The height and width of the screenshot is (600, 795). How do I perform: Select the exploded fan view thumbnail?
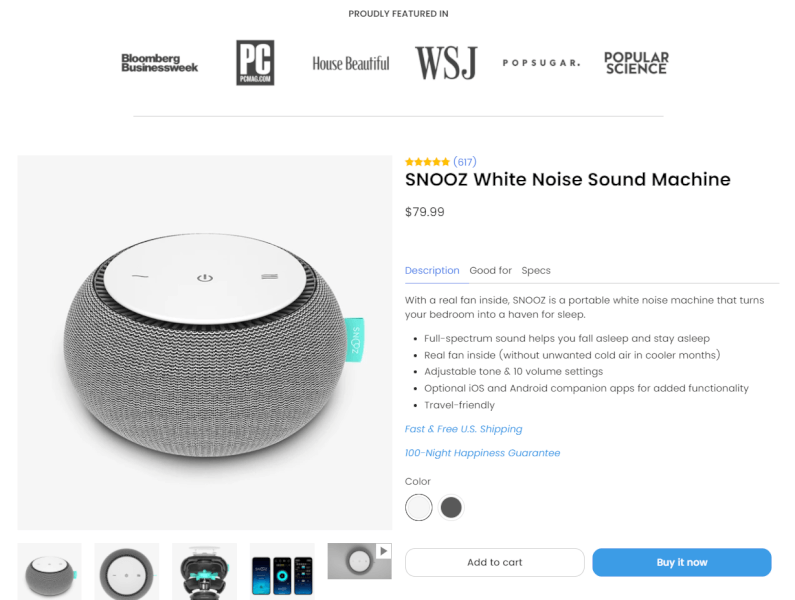(x=204, y=572)
